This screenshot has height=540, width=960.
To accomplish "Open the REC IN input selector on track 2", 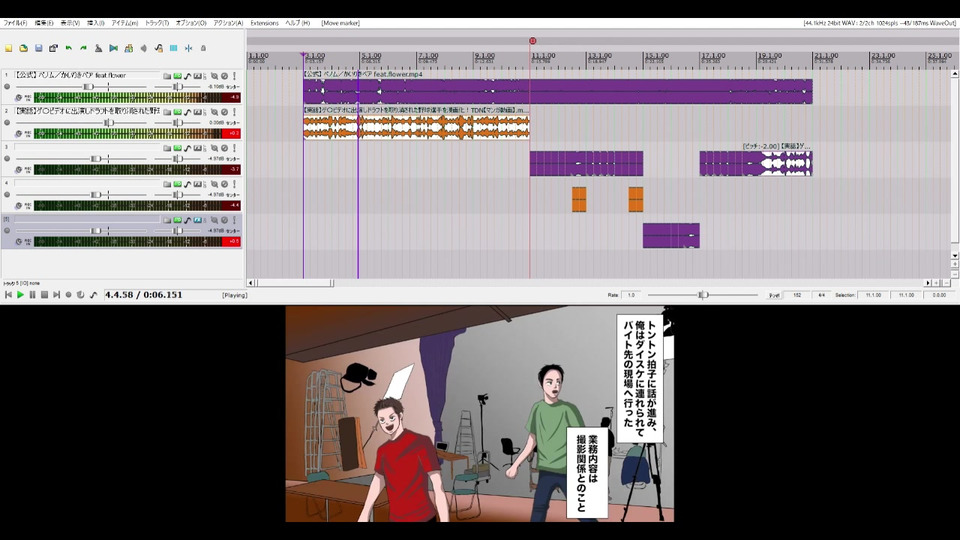I will tap(28, 133).
